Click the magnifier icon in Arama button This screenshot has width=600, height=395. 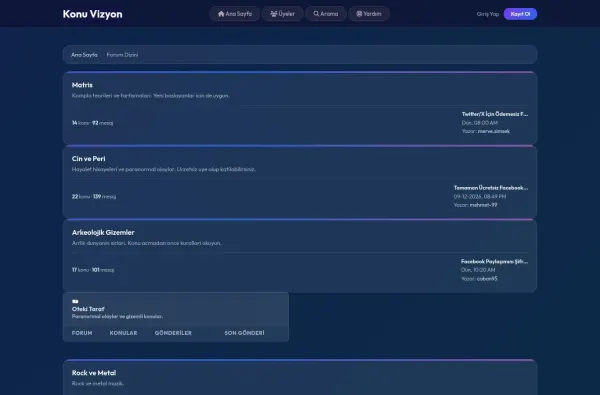pos(316,14)
